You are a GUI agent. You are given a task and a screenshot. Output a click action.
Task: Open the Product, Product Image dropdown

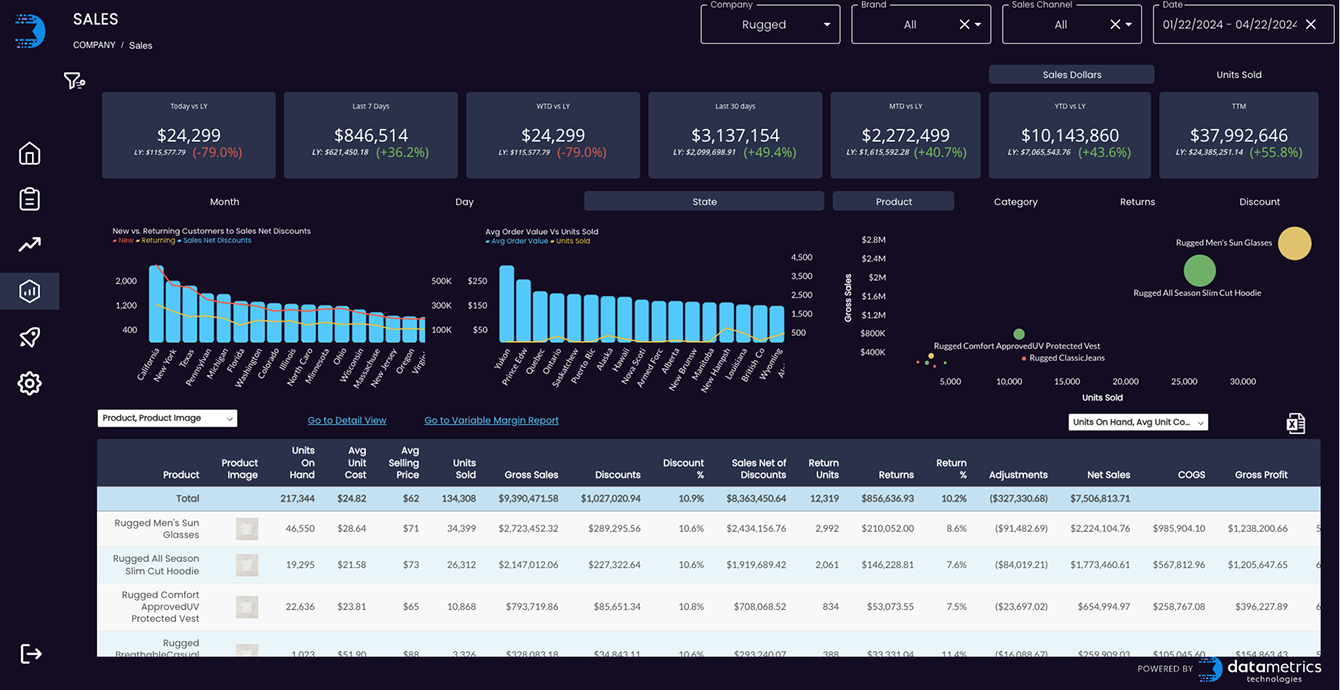coord(167,418)
